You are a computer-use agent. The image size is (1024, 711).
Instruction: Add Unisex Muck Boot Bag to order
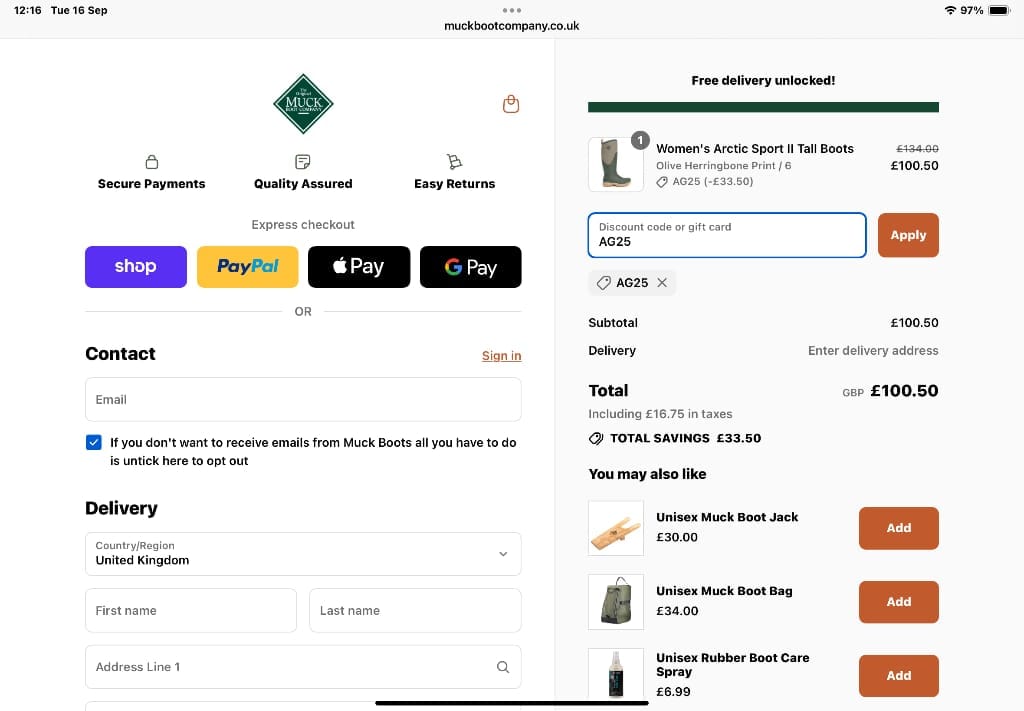pyautogui.click(x=899, y=602)
